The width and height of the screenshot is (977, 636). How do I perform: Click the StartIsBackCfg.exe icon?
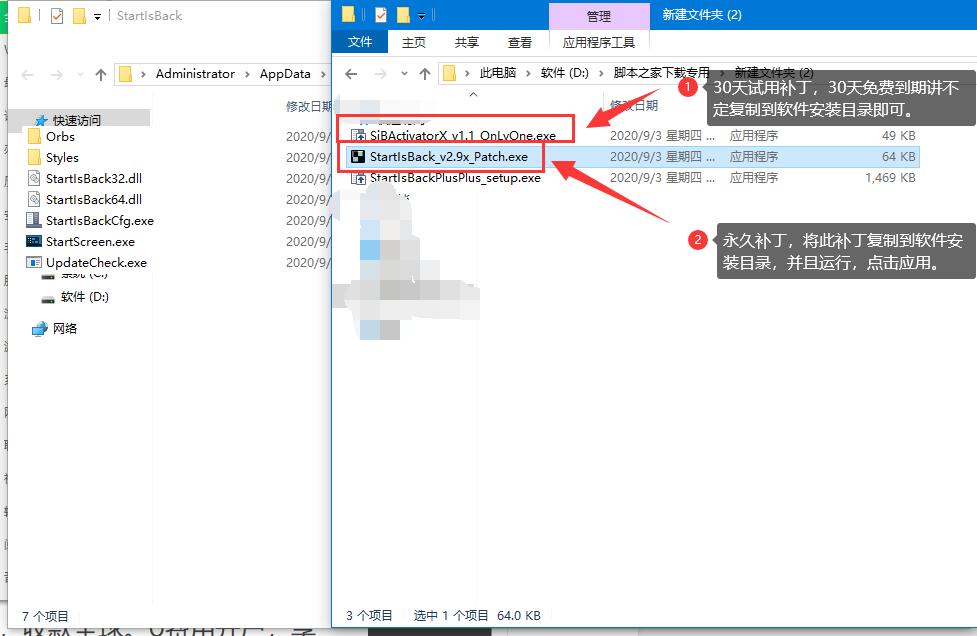[x=34, y=221]
